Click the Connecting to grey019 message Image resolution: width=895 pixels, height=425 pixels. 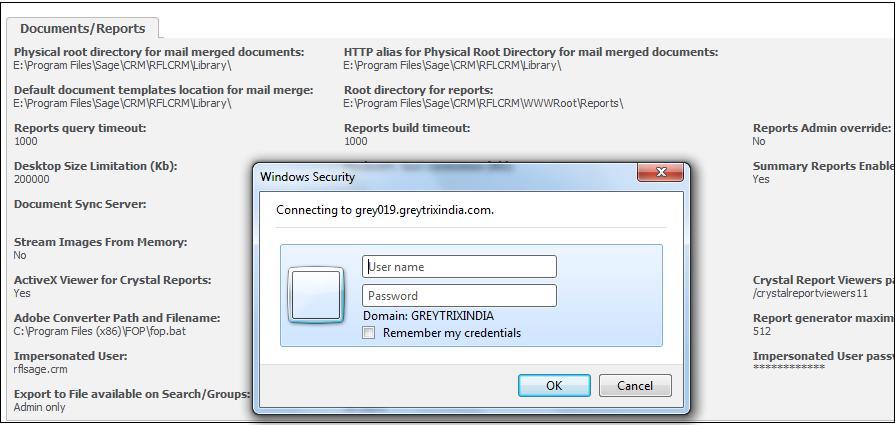(x=385, y=210)
